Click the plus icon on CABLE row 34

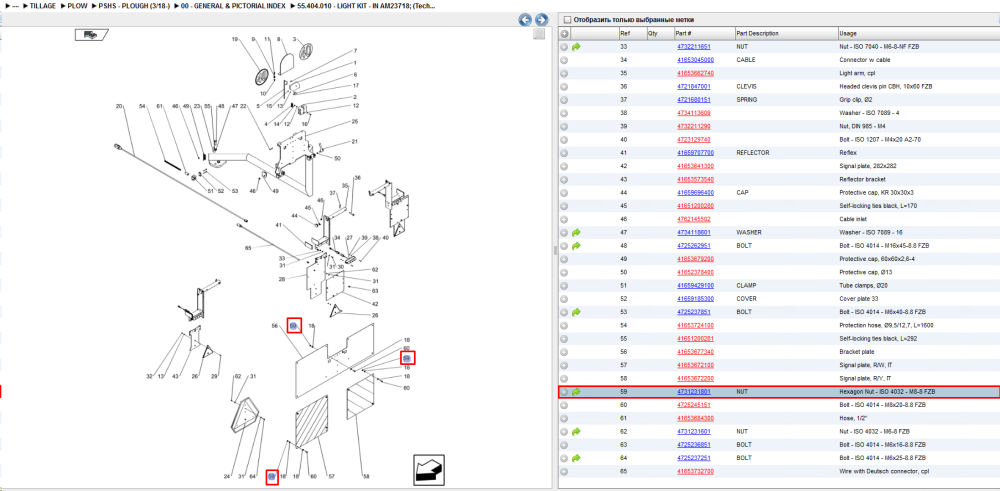tap(564, 60)
